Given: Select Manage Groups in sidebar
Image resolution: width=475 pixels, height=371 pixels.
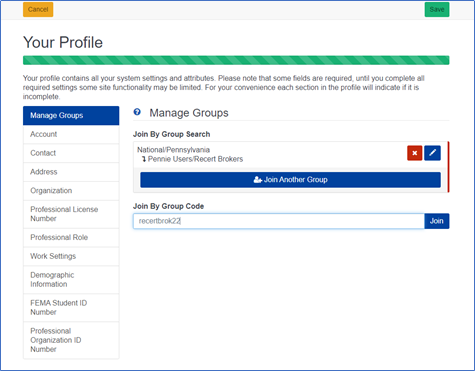Looking at the screenshot, I should pyautogui.click(x=71, y=116).
